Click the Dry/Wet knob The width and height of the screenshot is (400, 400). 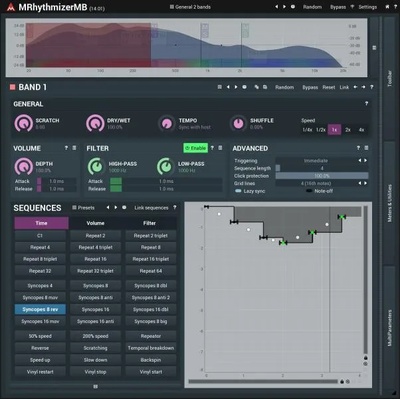(x=95, y=123)
